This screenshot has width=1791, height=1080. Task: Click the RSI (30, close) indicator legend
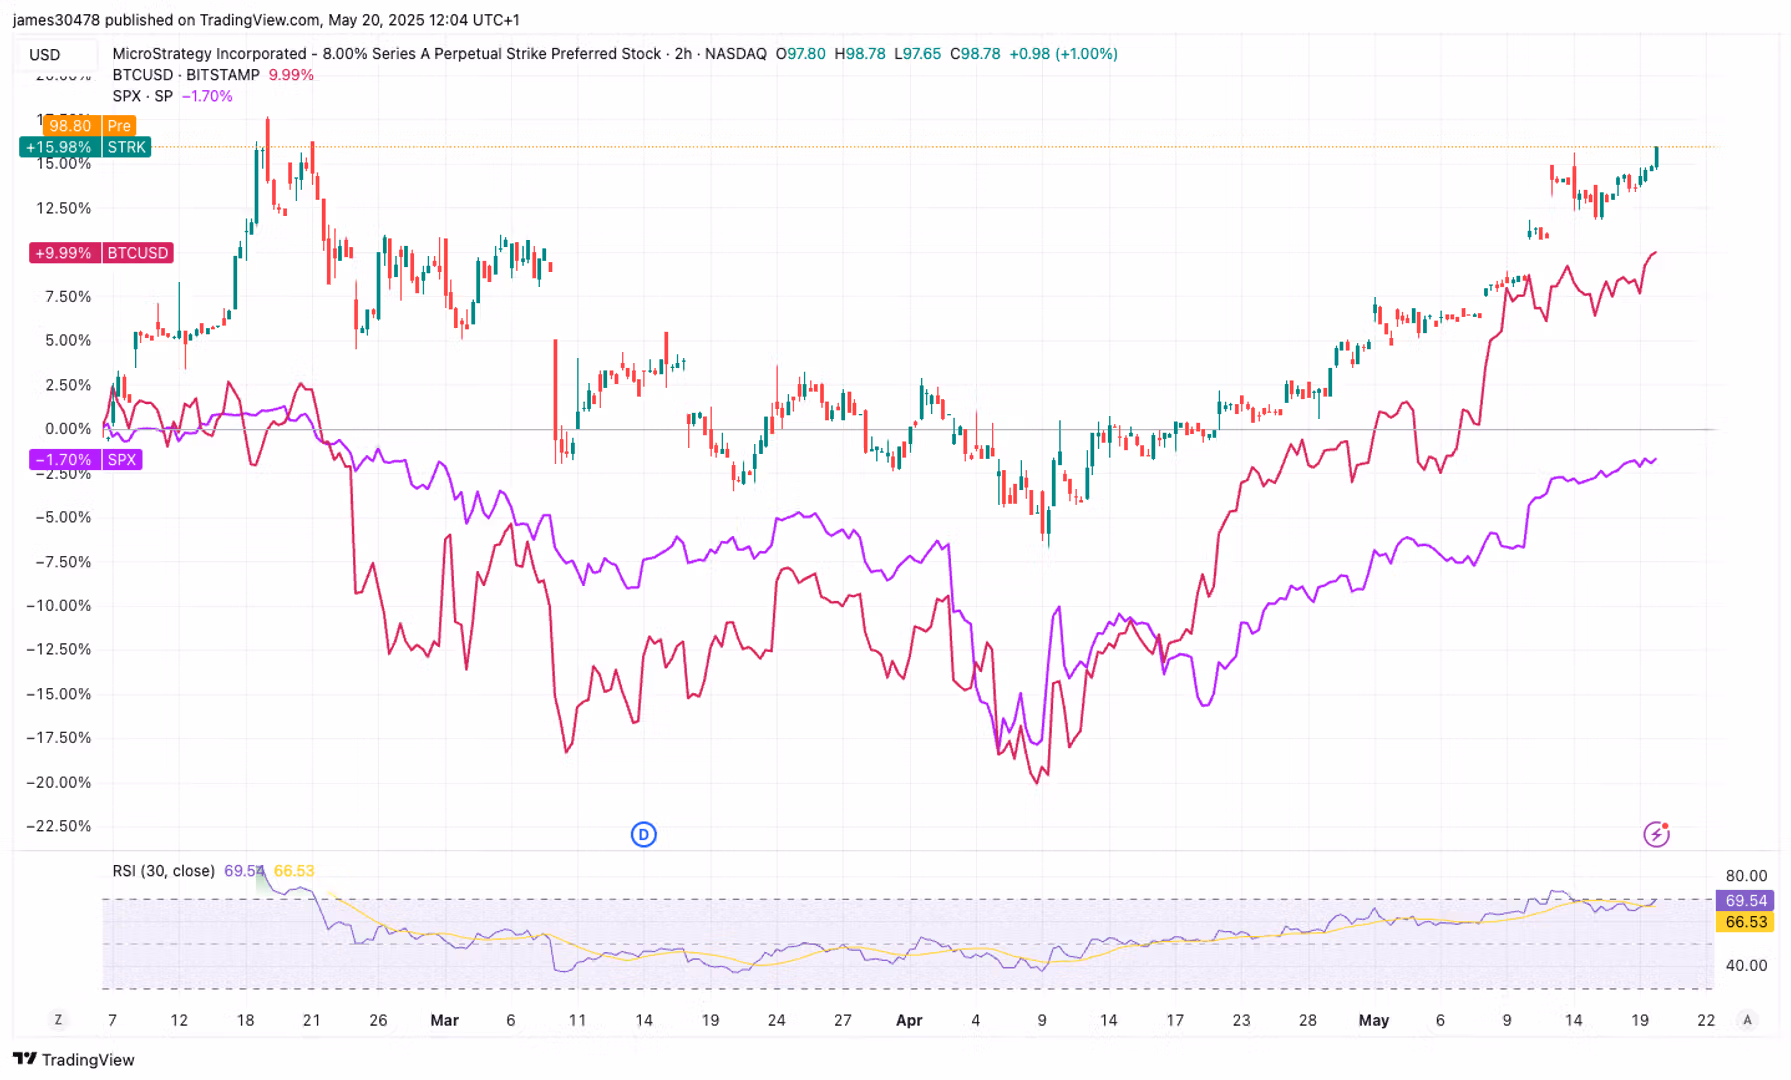pos(163,871)
